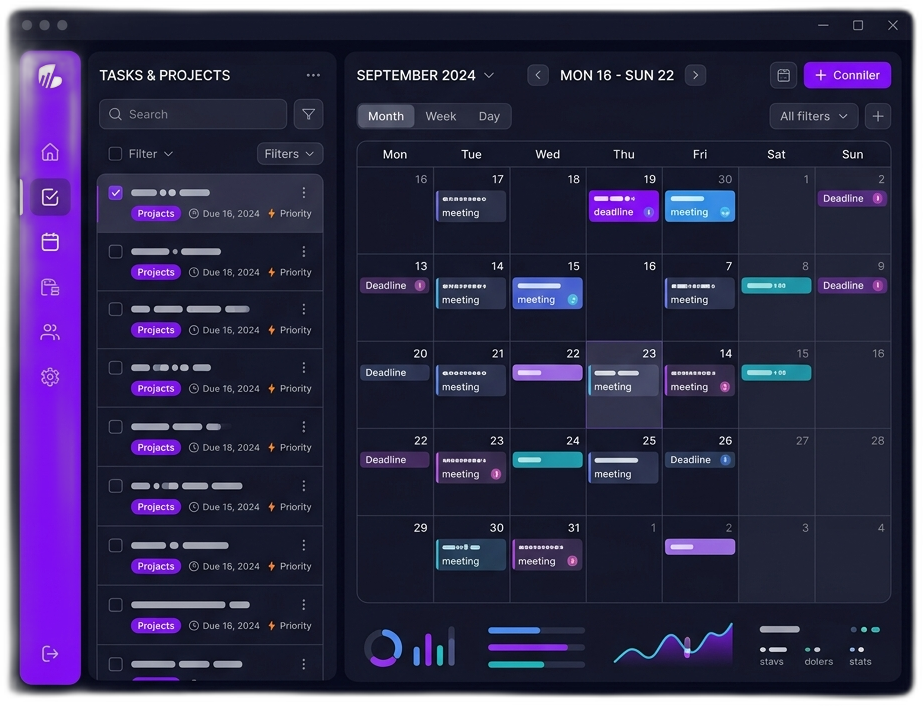This screenshot has height=706, width=923.
Task: Select the Tasks checkmark icon in sidebar
Action: pos(50,197)
